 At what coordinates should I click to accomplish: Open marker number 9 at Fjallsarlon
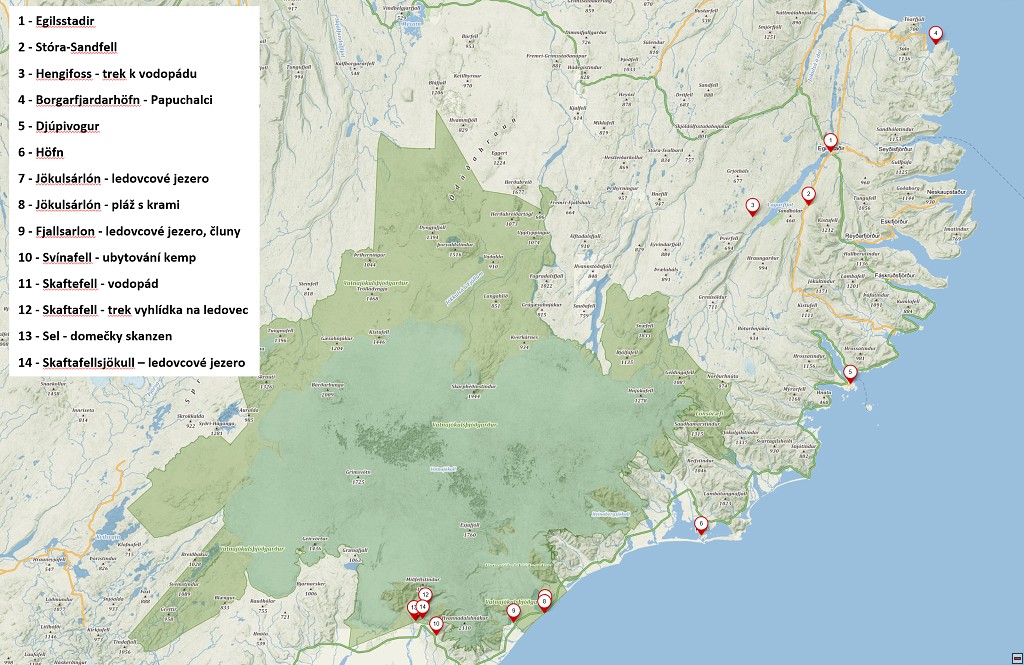[513, 610]
